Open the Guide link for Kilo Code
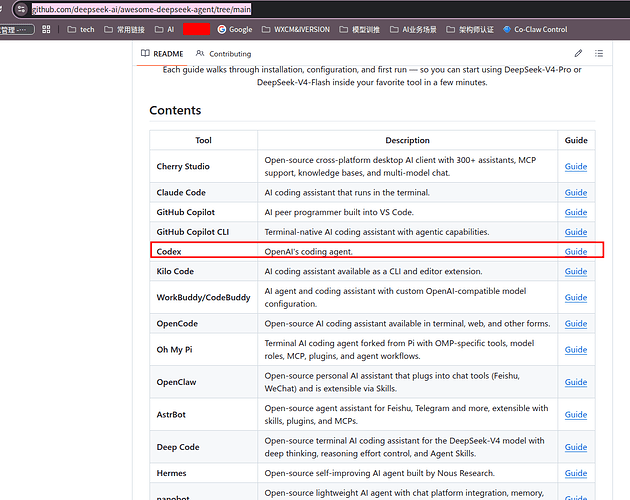This screenshot has width=630, height=500. tap(576, 271)
